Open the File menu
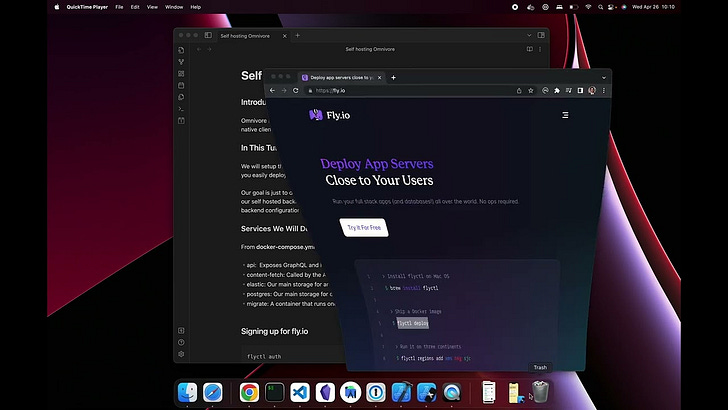Screen dimensions: 728x410 coord(119,7)
